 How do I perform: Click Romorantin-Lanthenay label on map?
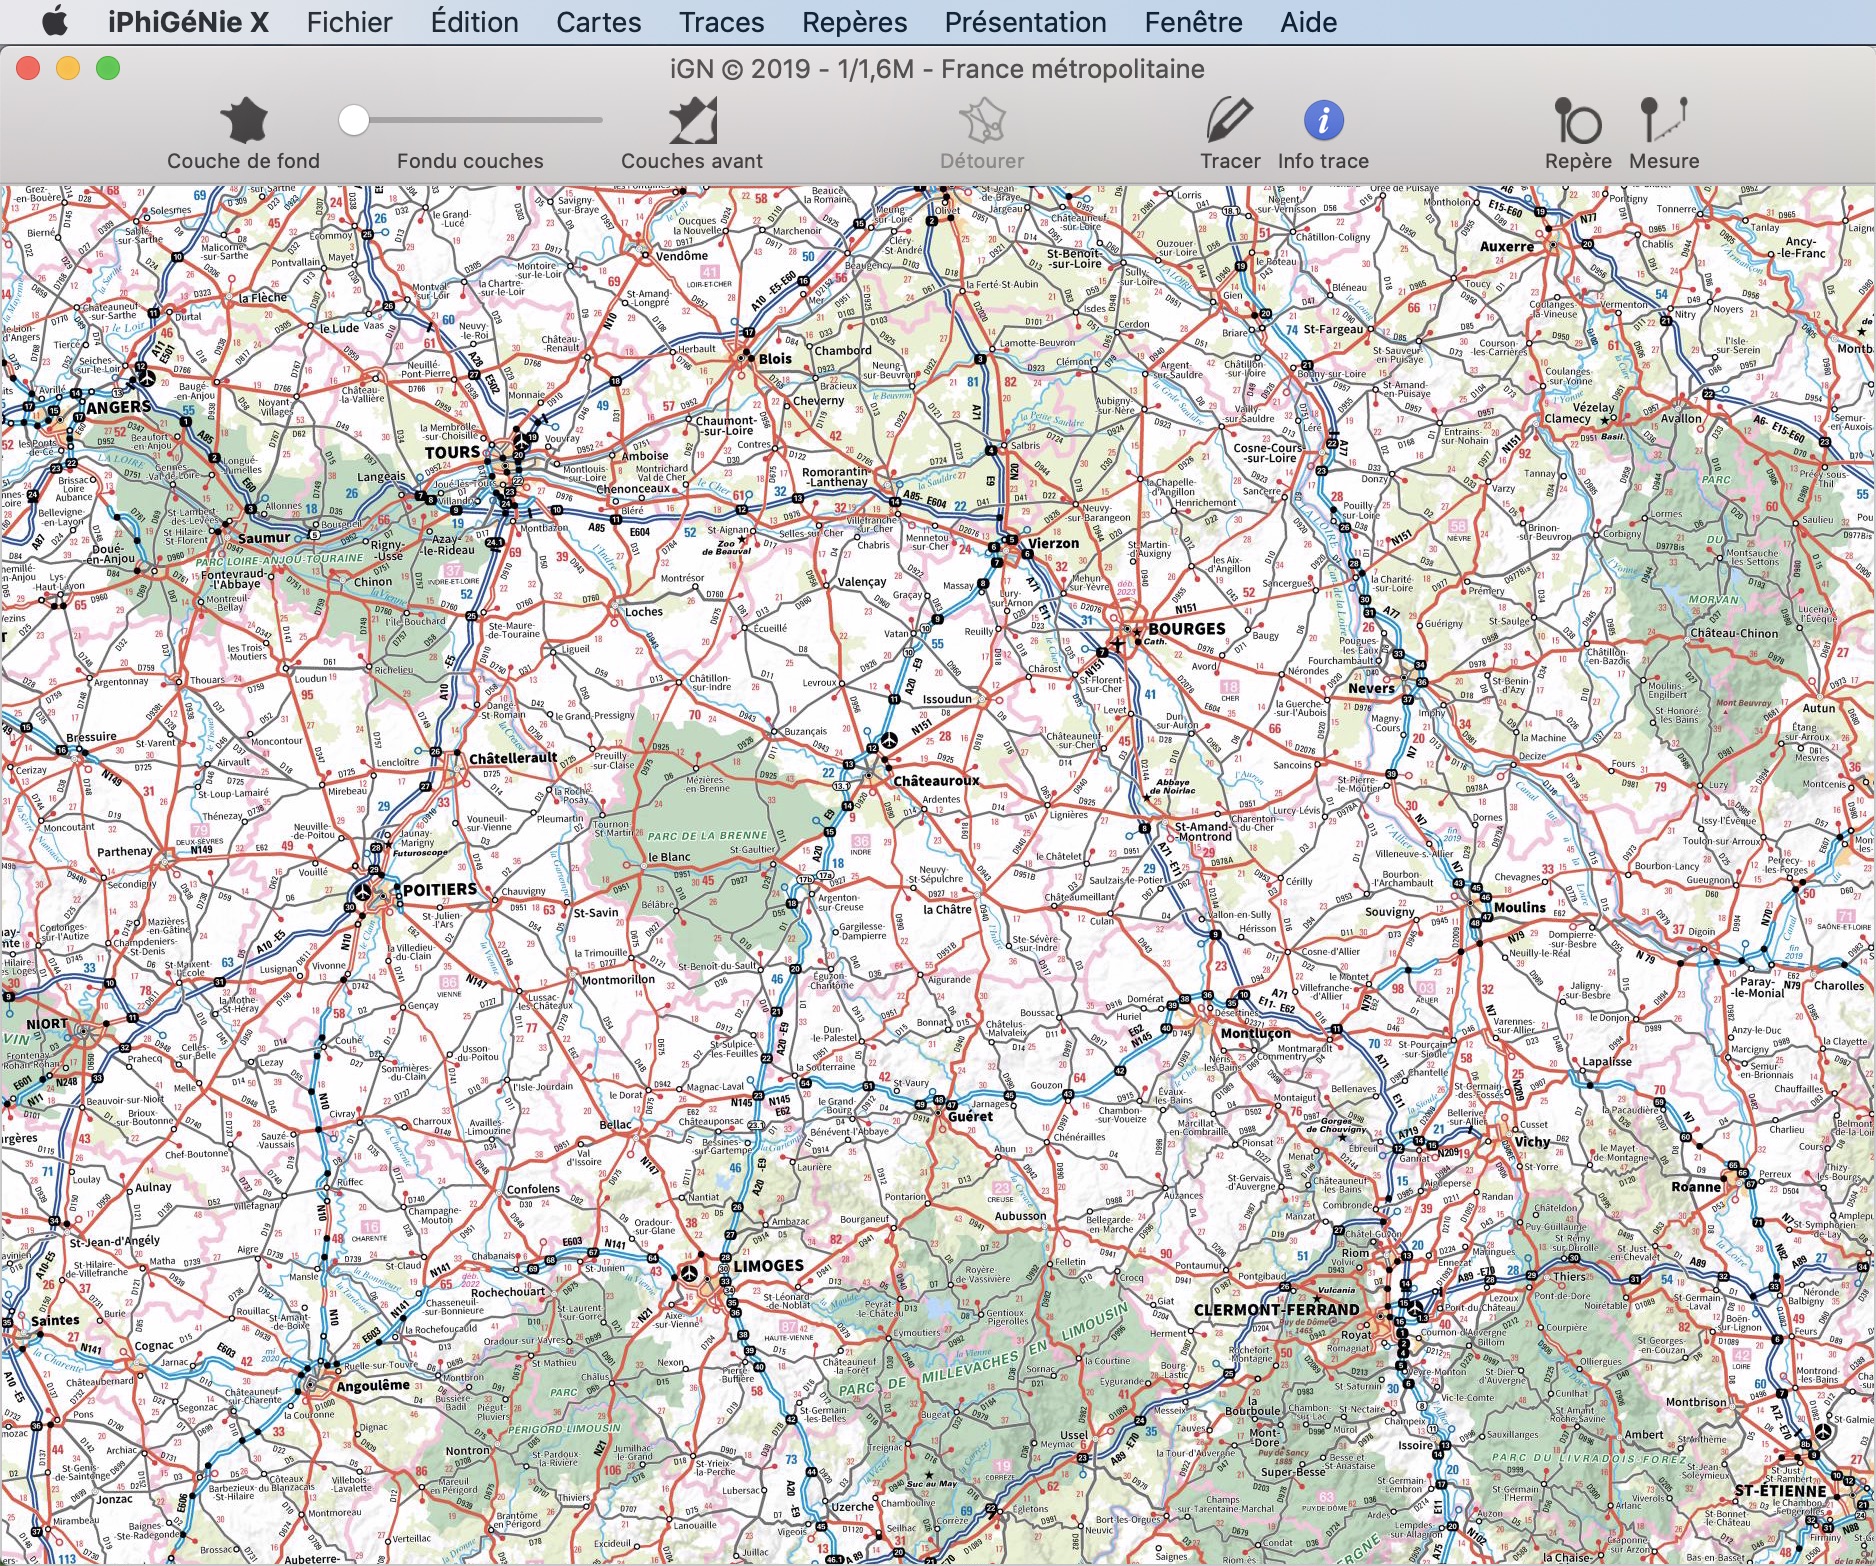pos(835,476)
